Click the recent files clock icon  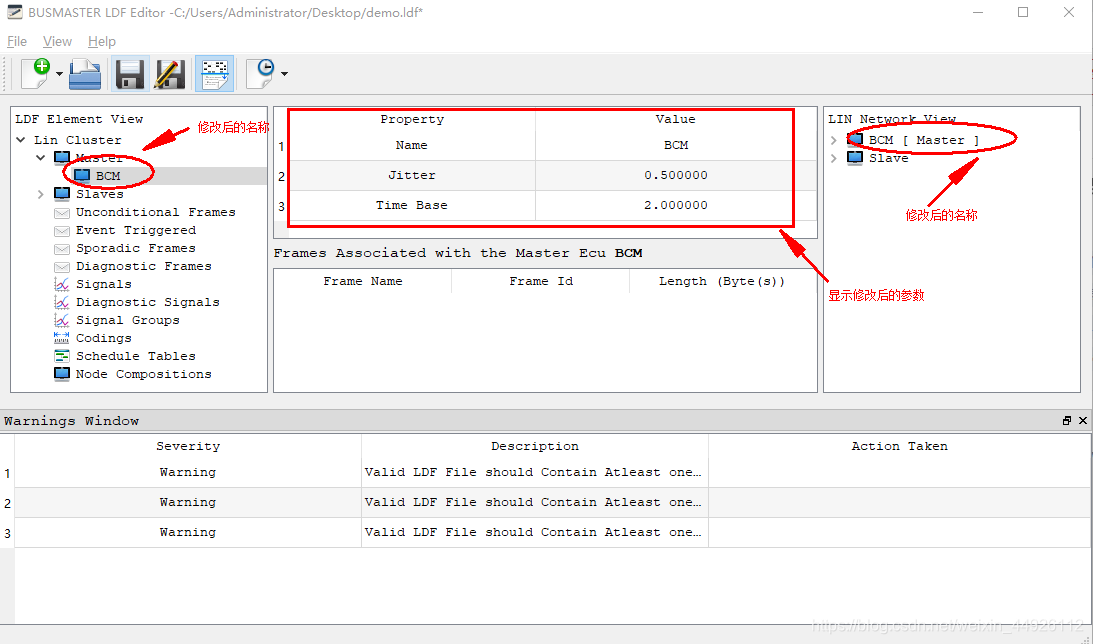click(x=261, y=73)
